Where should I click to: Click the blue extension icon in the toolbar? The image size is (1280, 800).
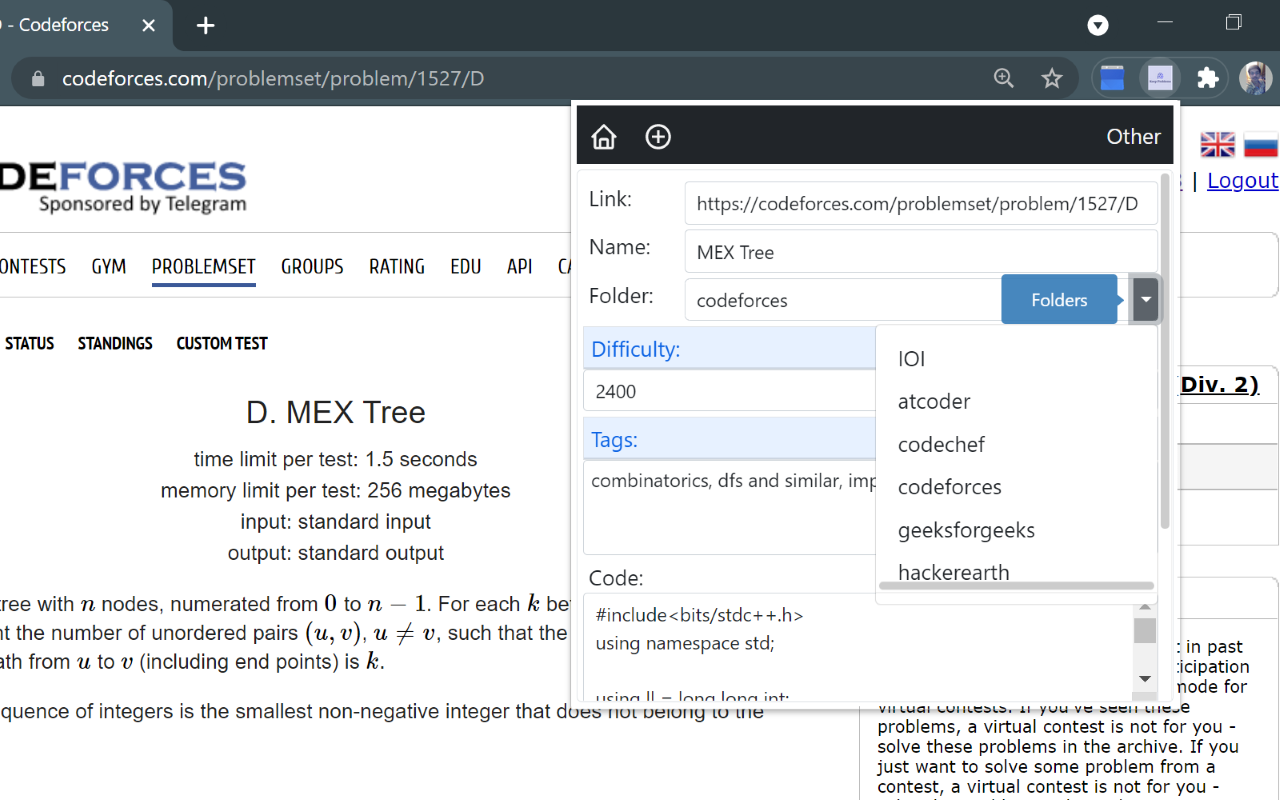point(1113,78)
